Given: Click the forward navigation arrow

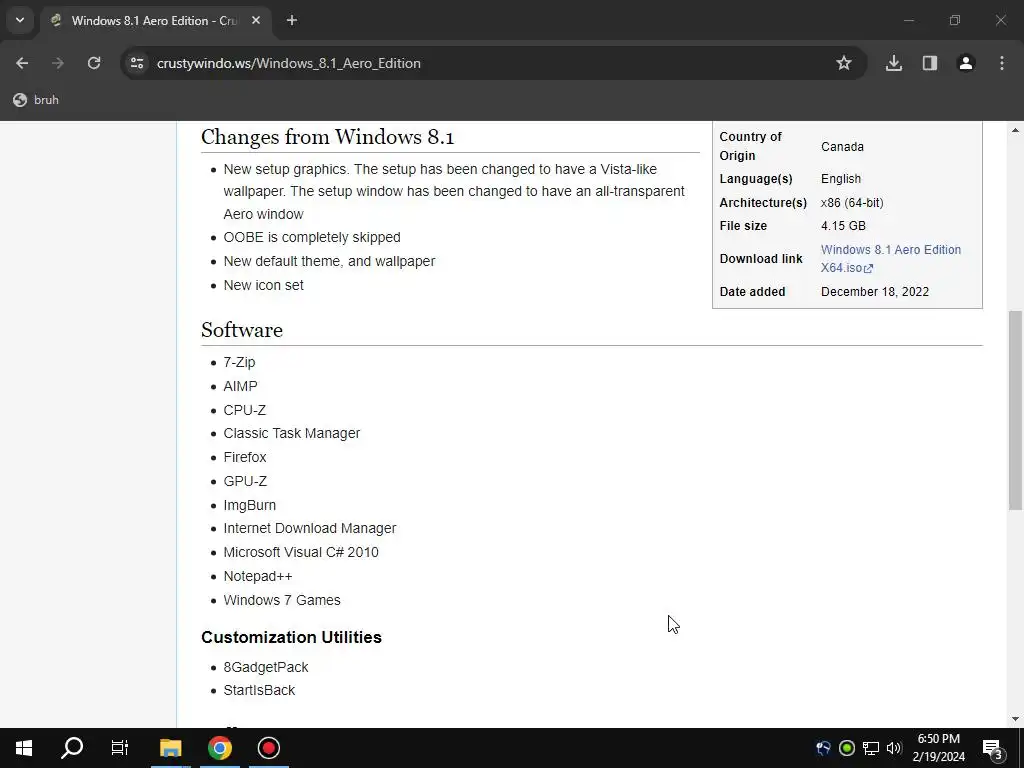Looking at the screenshot, I should click(x=58, y=63).
